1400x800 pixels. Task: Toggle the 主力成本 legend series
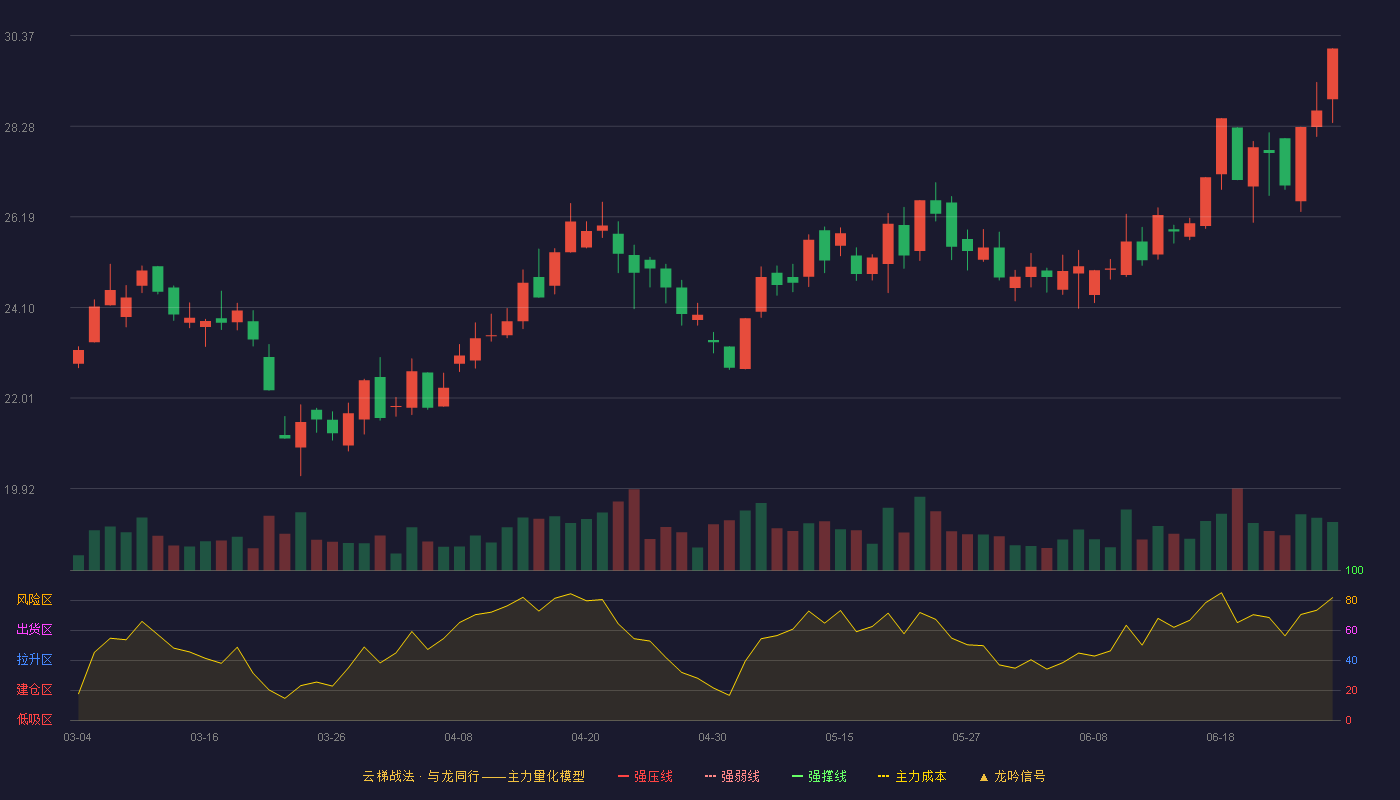point(911,776)
